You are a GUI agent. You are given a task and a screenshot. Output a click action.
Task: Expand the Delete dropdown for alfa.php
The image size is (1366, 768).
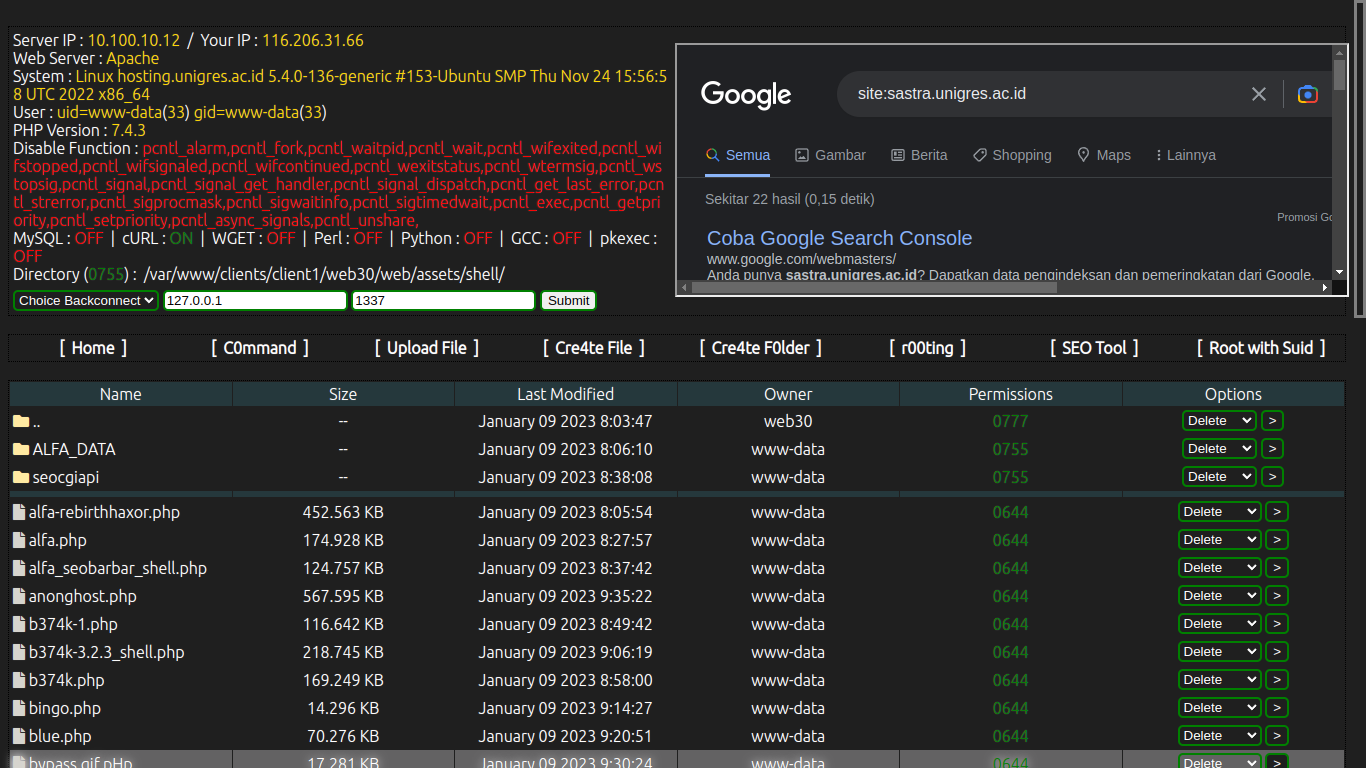1219,540
